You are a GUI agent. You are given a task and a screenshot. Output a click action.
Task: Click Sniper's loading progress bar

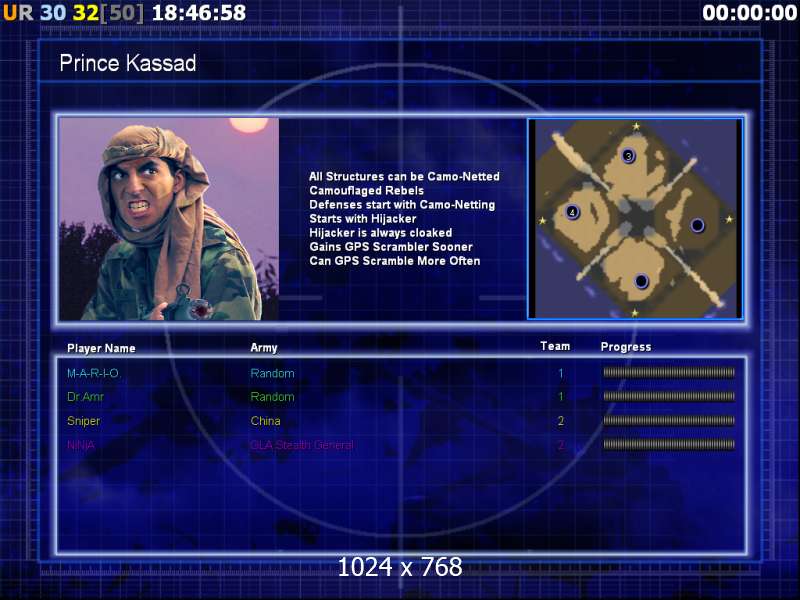pos(669,420)
